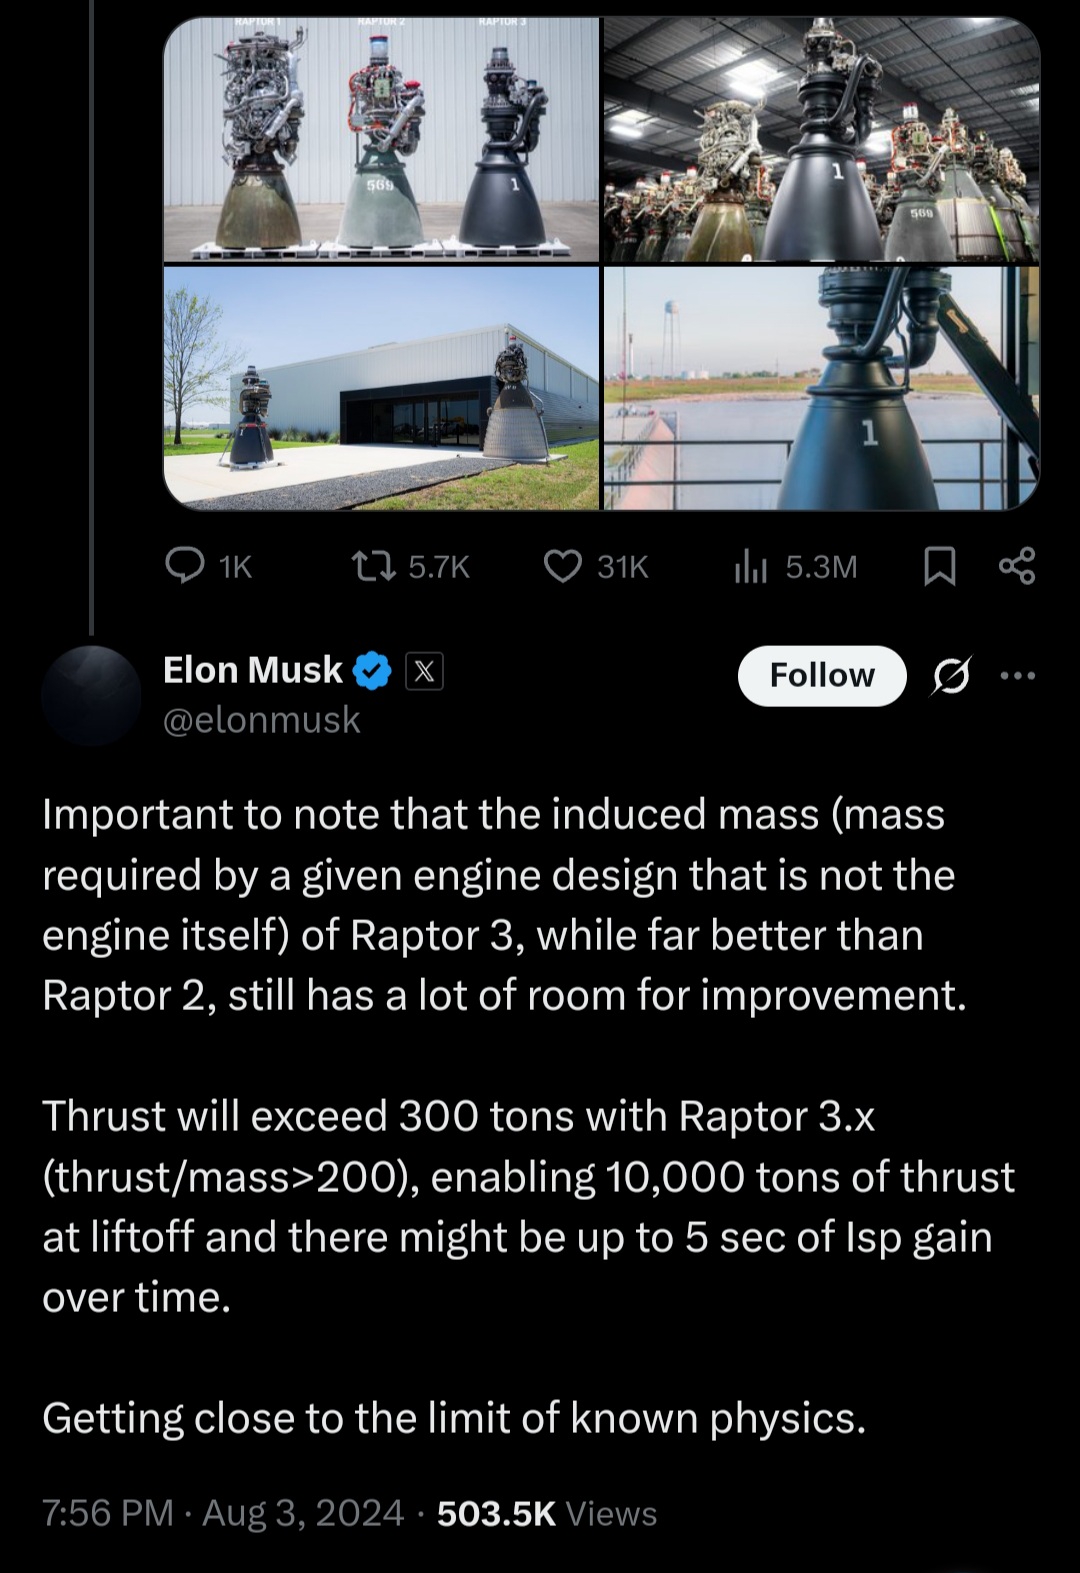Open the share icon on the post
The height and width of the screenshot is (1573, 1080).
coord(1017,566)
